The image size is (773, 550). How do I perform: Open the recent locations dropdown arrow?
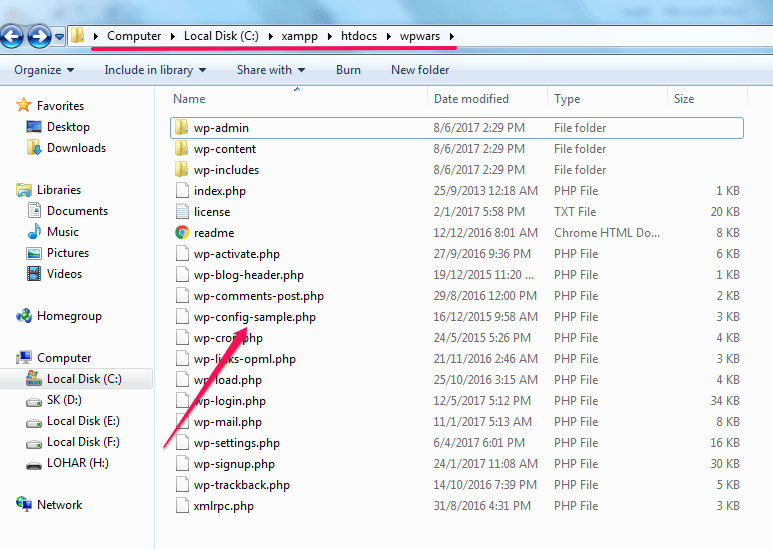click(59, 36)
